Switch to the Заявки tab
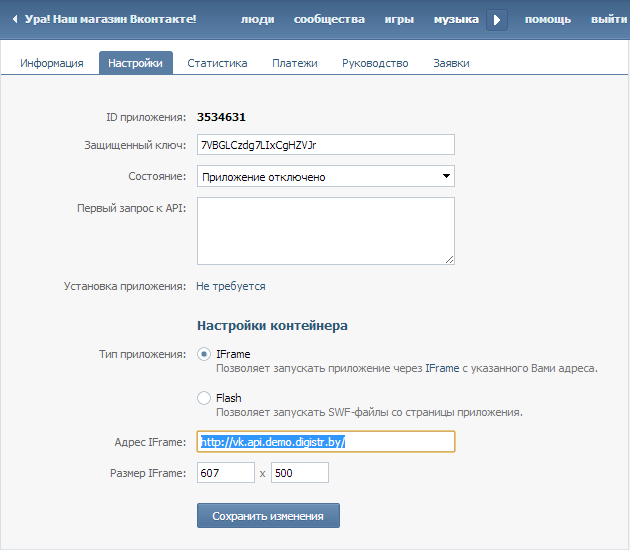The height and width of the screenshot is (550, 630). tap(451, 63)
